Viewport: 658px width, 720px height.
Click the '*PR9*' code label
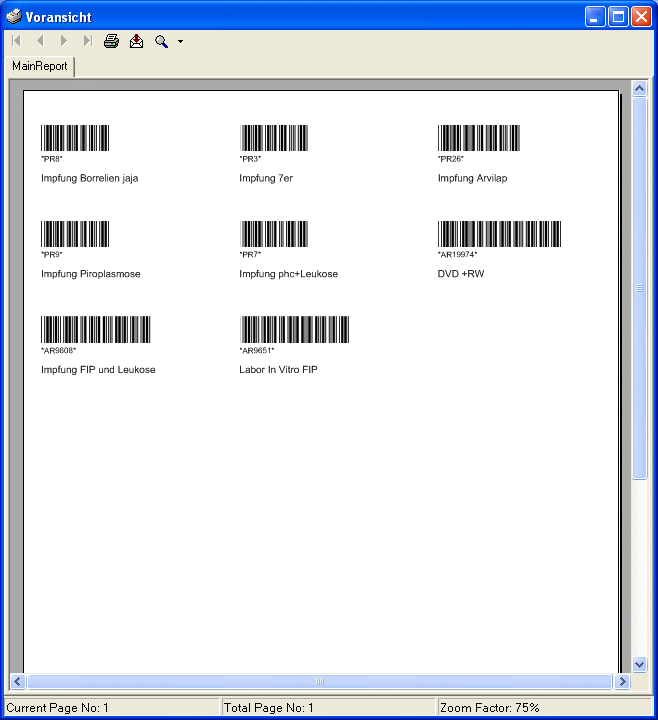pos(51,254)
